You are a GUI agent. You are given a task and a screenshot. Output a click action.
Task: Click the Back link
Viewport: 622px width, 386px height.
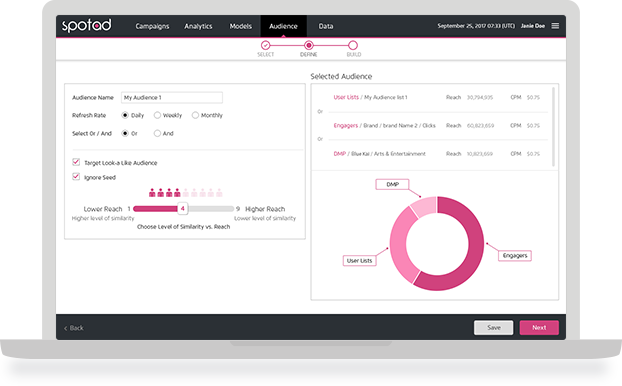pyautogui.click(x=74, y=328)
